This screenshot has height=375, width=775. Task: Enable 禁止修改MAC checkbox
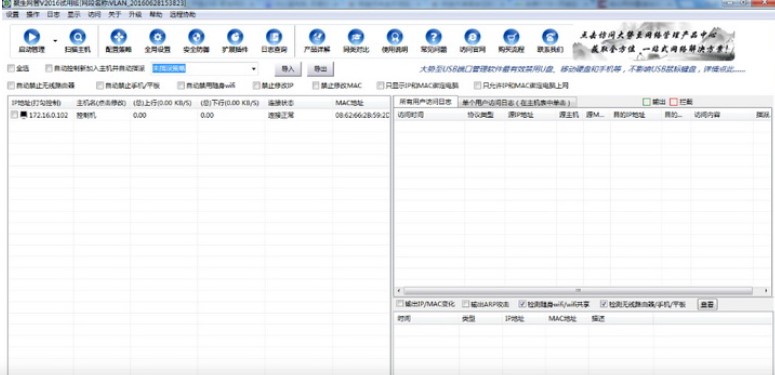(315, 85)
